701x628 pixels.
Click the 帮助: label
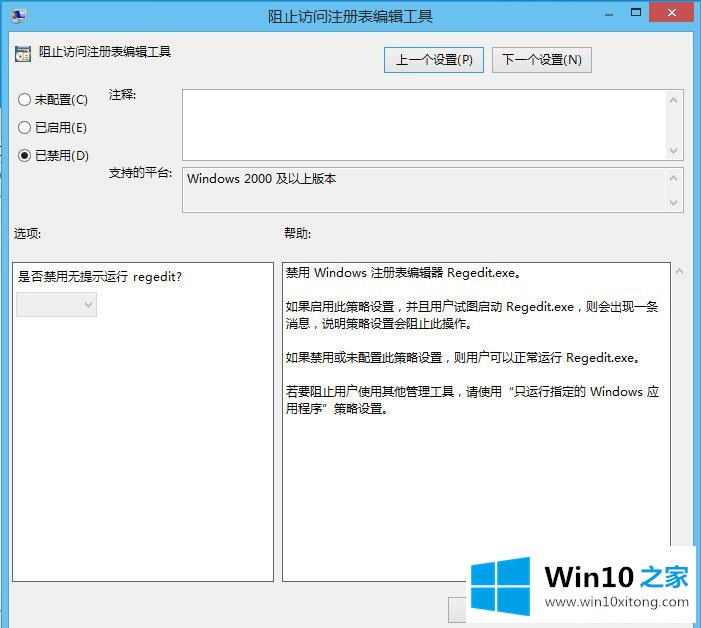coord(298,233)
